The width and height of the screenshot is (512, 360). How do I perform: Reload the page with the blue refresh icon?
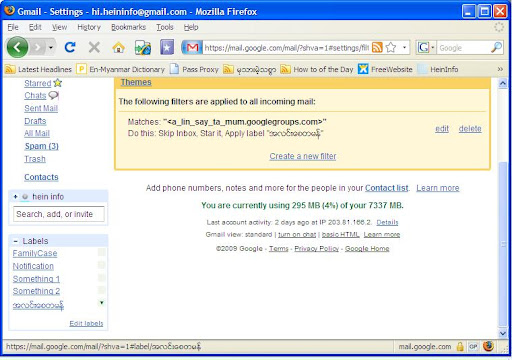(x=70, y=47)
